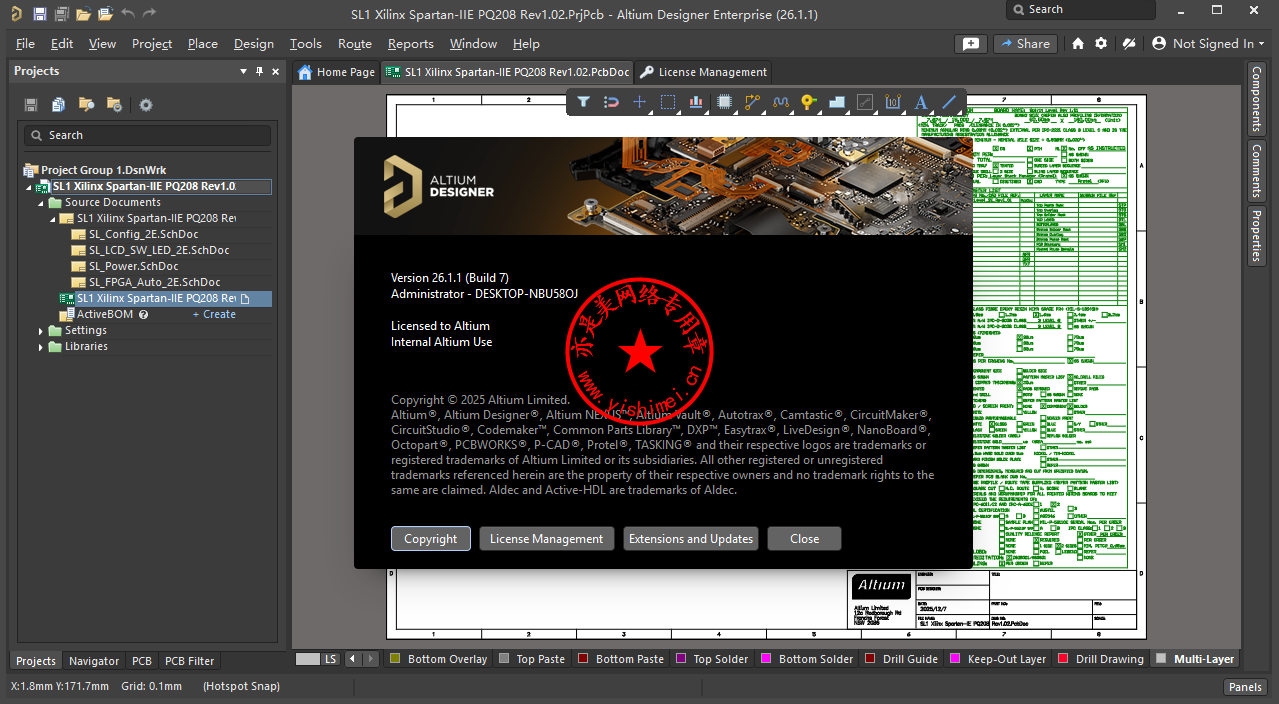Image resolution: width=1279 pixels, height=704 pixels.
Task: Select the place string text tool
Action: click(x=921, y=102)
